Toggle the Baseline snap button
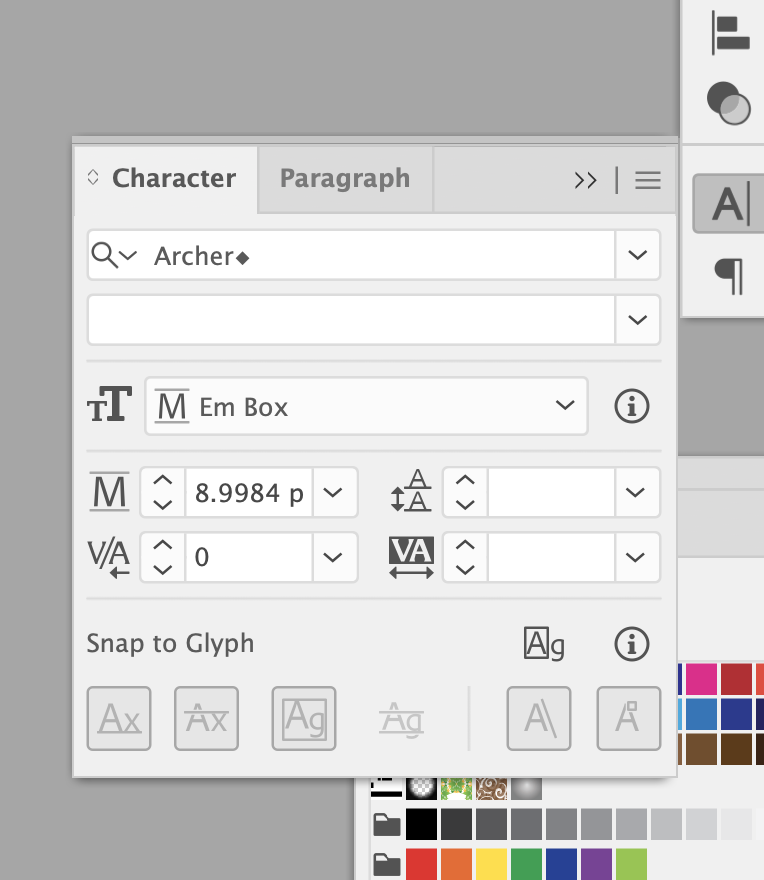Screen dimensions: 764x880 [119, 719]
